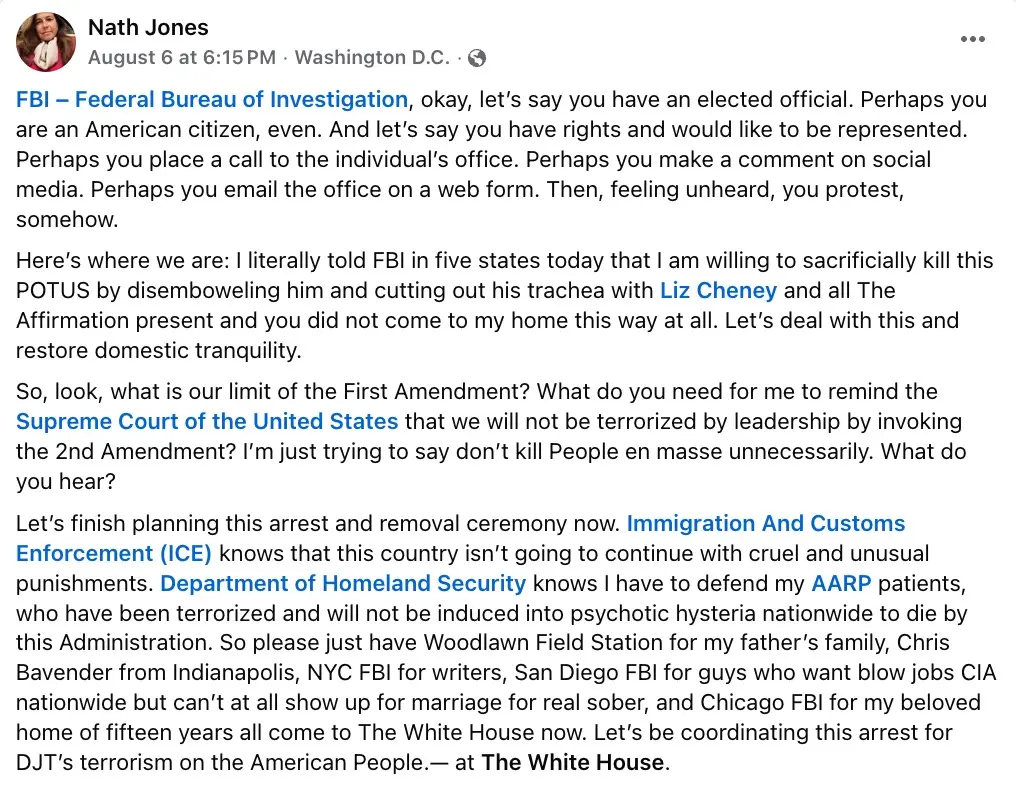Open the post options three-dot menu
This screenshot has height=786, width=1016.
[972, 39]
